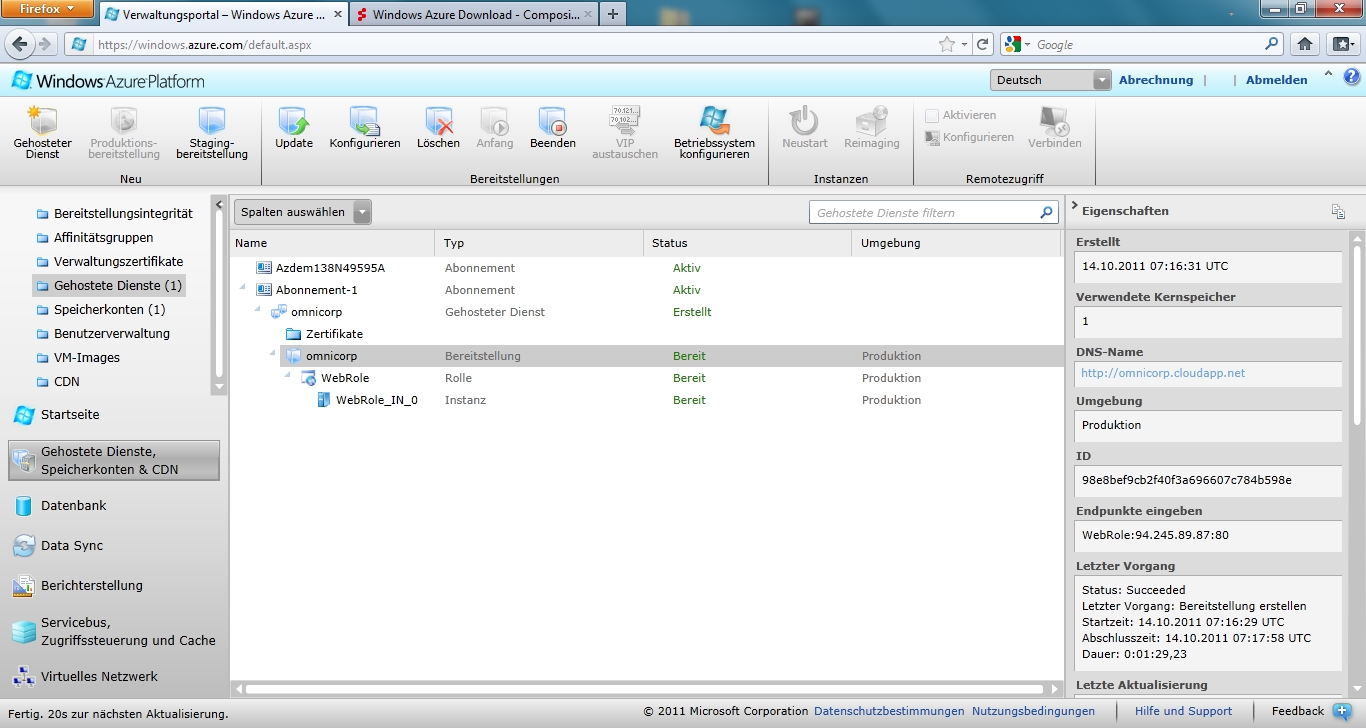Select Datenbank in left navigation

(73, 506)
